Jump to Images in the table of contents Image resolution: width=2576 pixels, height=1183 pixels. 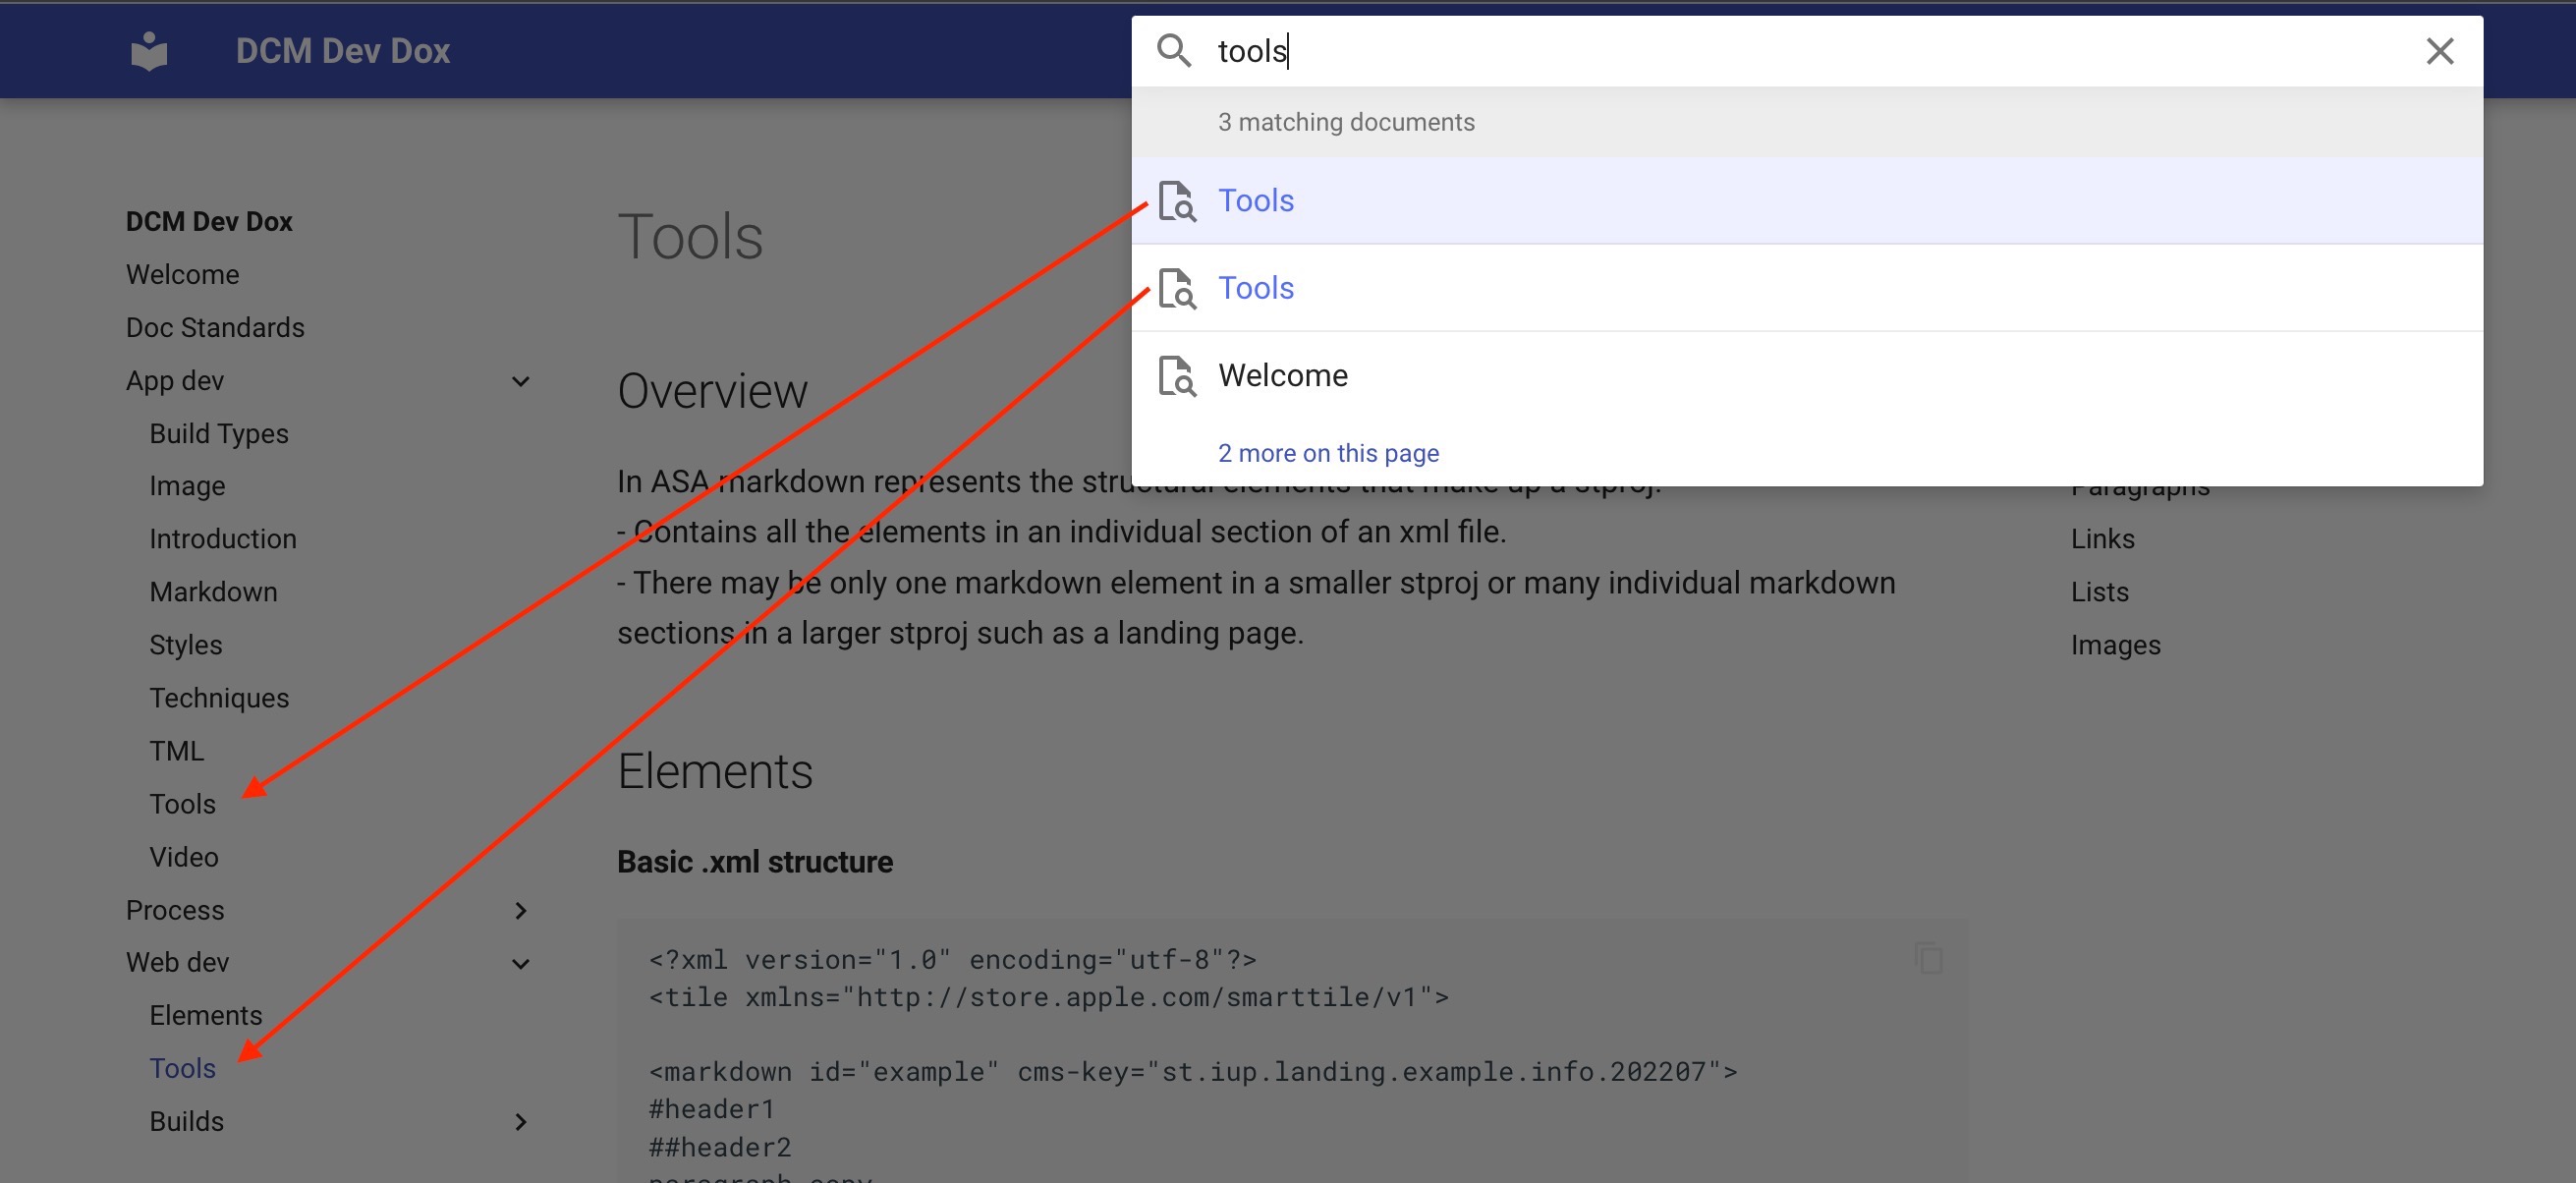tap(2116, 645)
